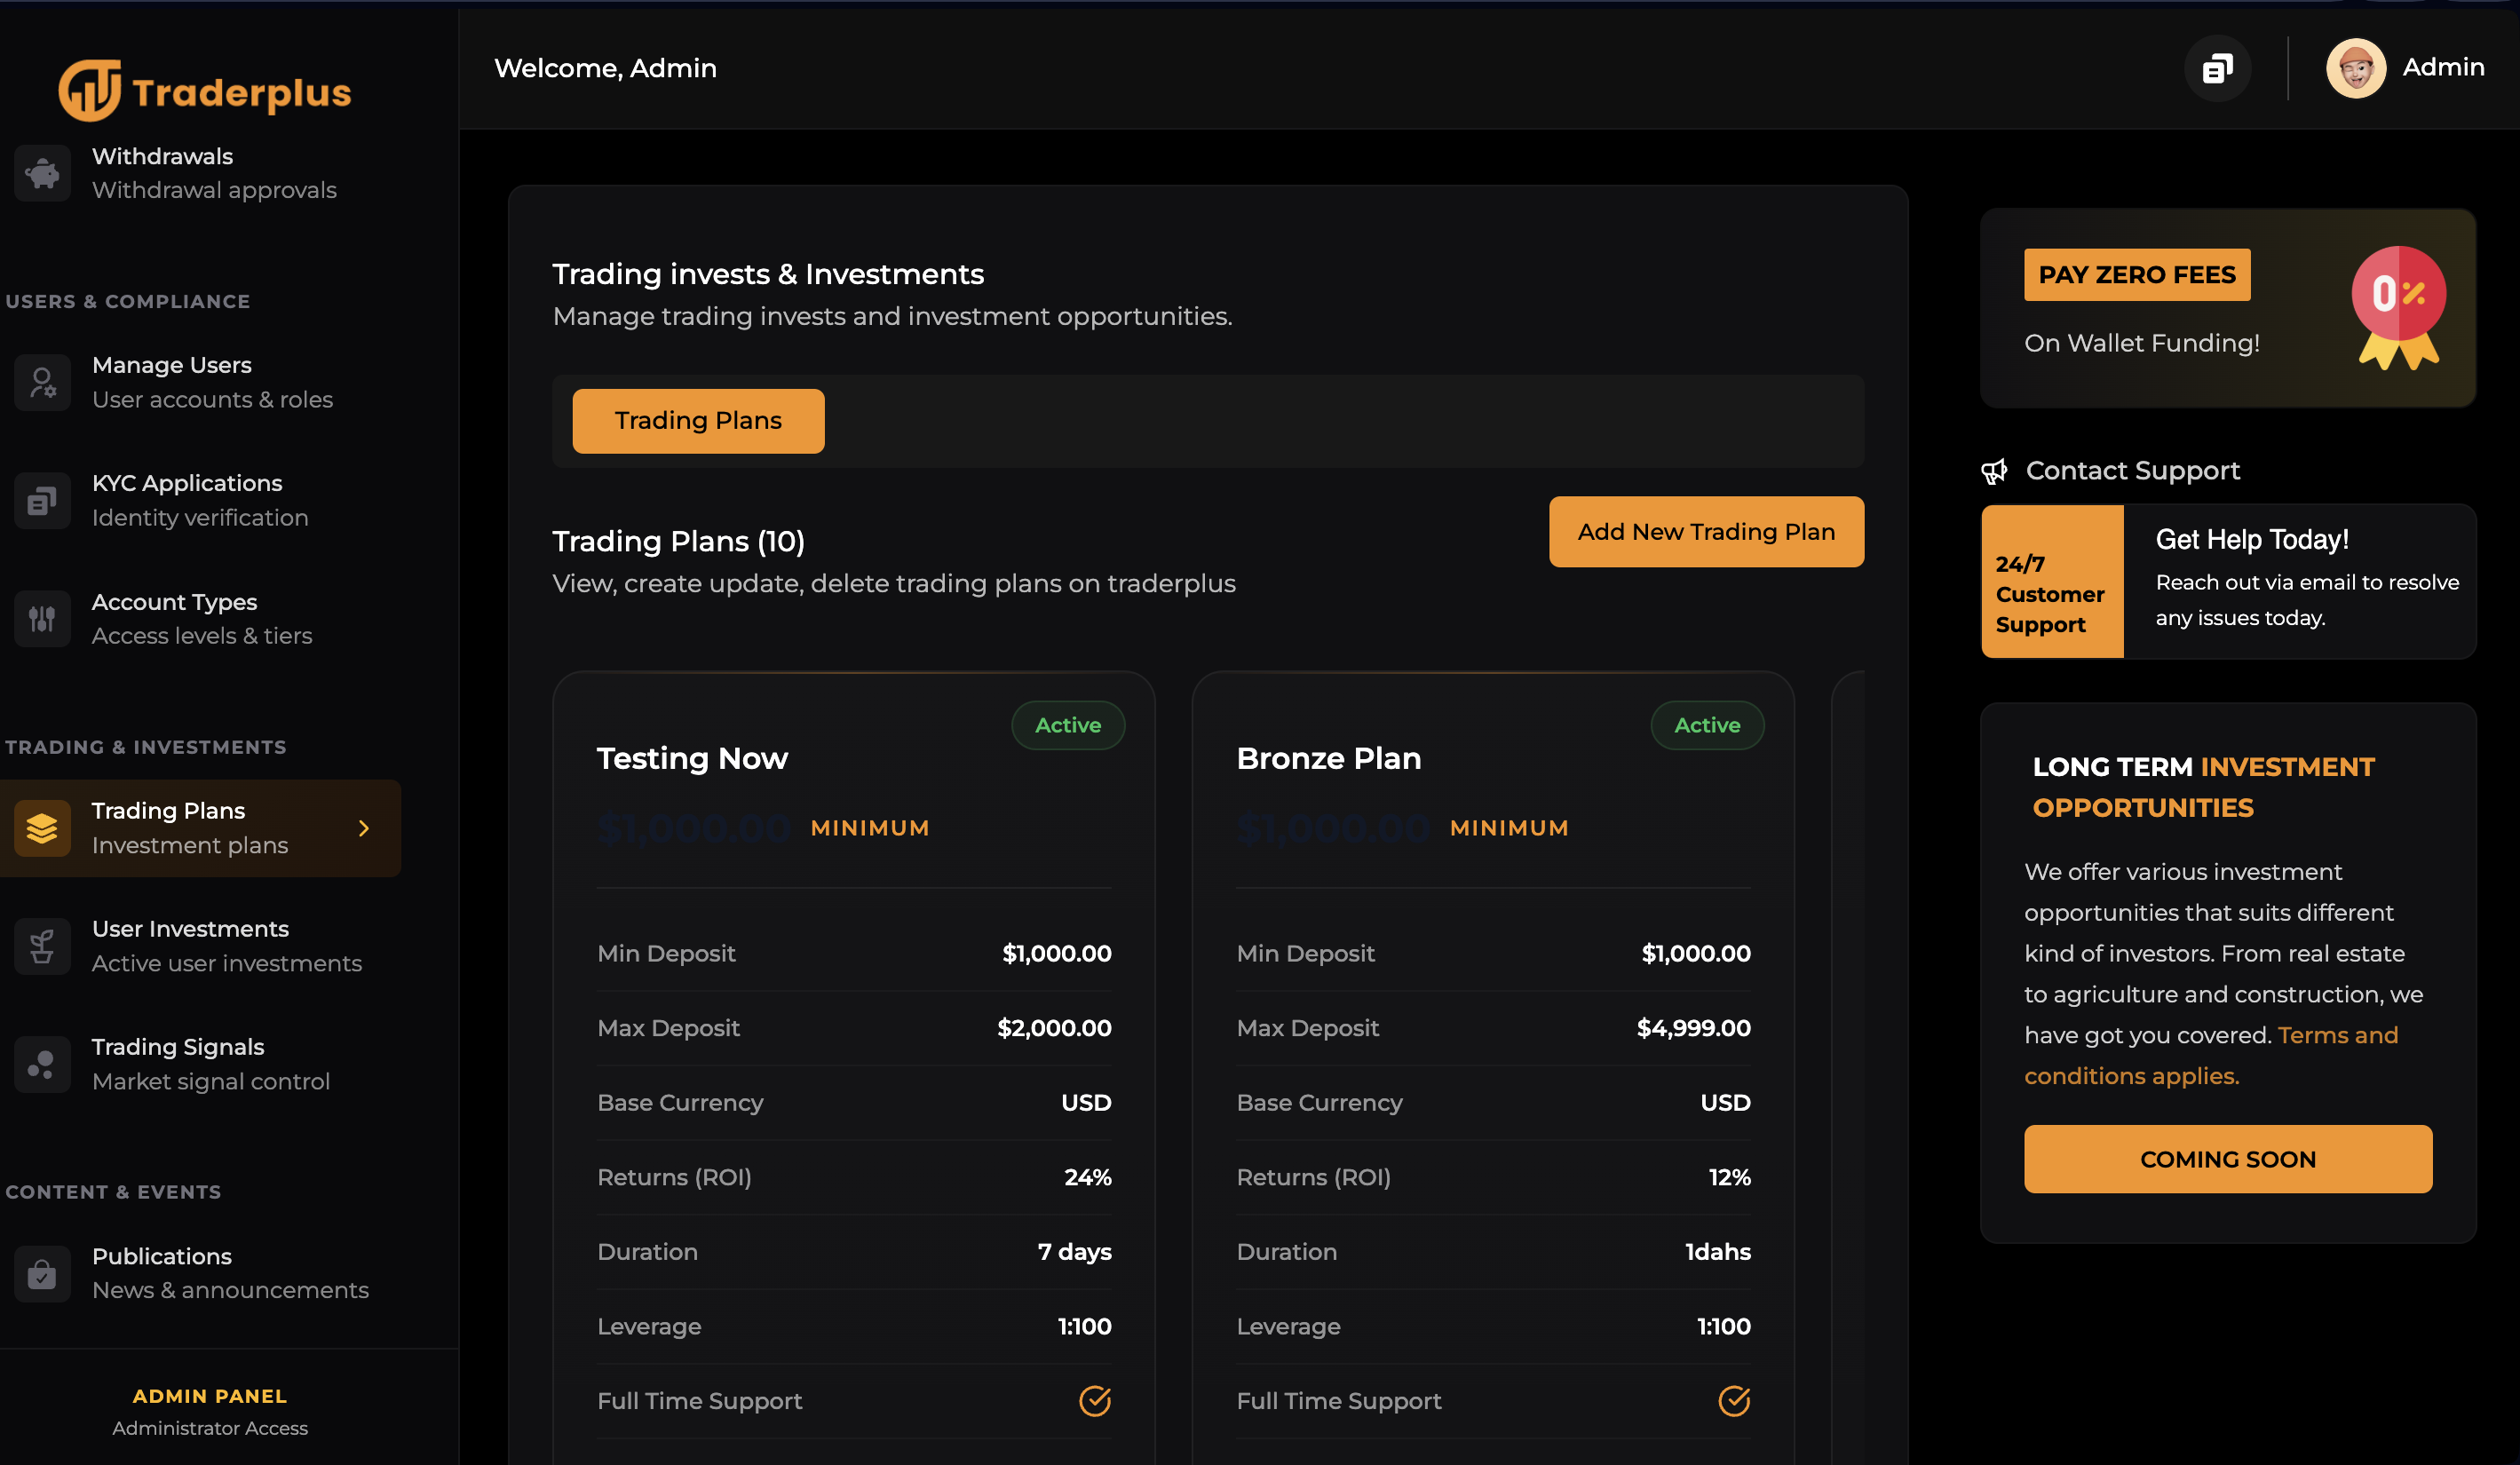2520x1465 pixels.
Task: Click Testing Now Full Time Support checkmark
Action: click(1095, 1401)
